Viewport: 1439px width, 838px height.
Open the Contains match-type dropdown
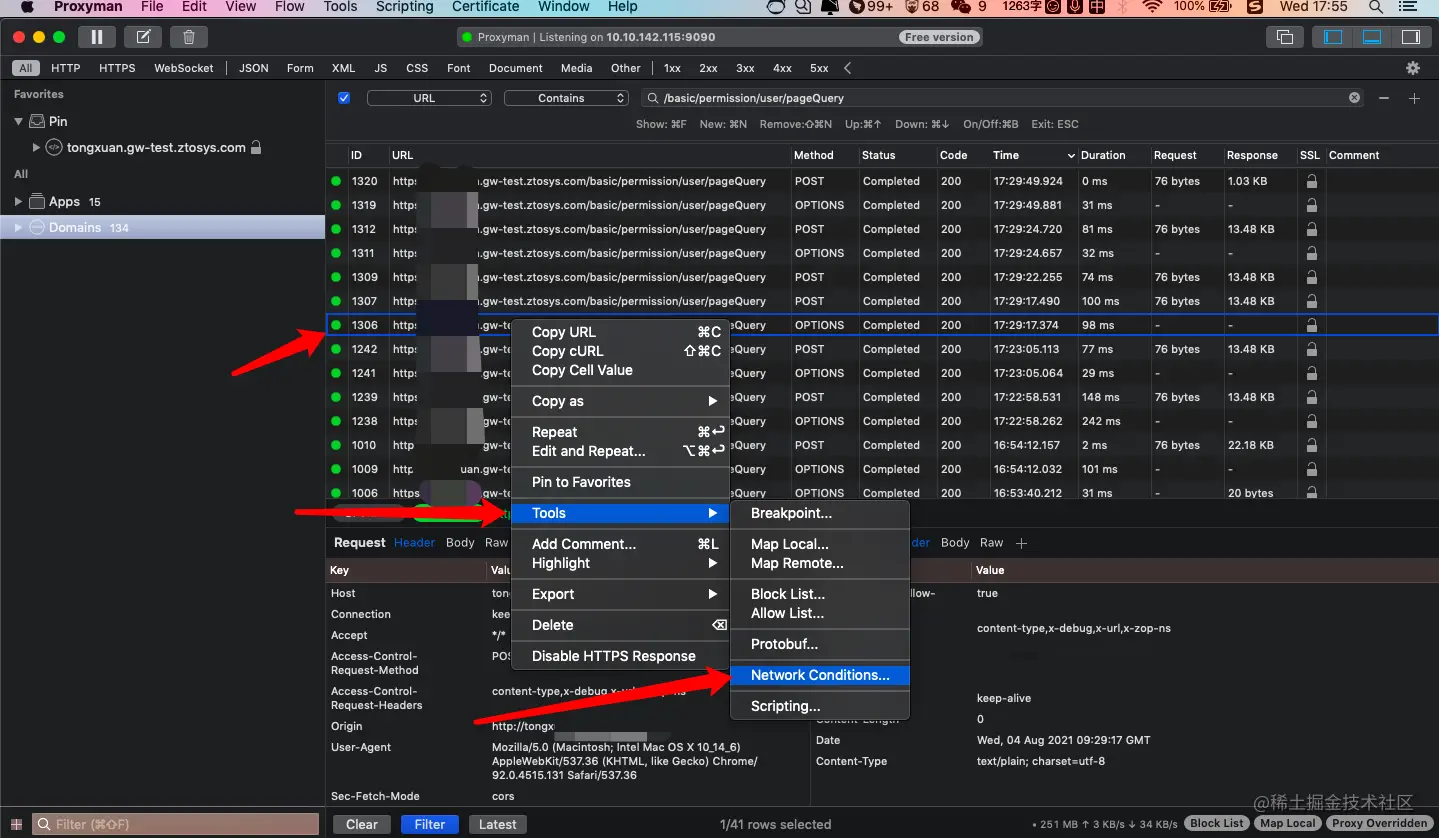click(x=566, y=98)
